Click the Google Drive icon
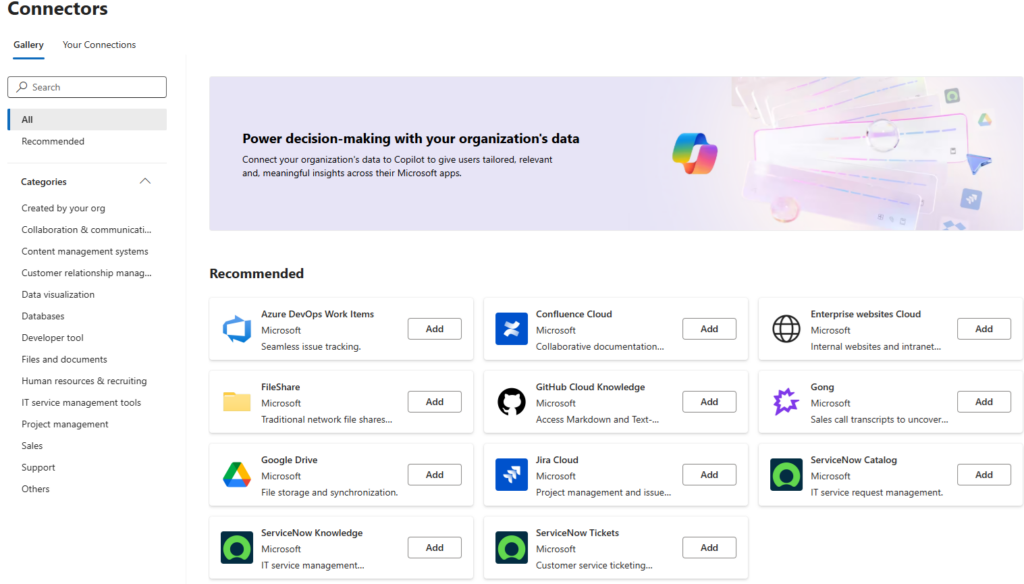 [x=236, y=475]
